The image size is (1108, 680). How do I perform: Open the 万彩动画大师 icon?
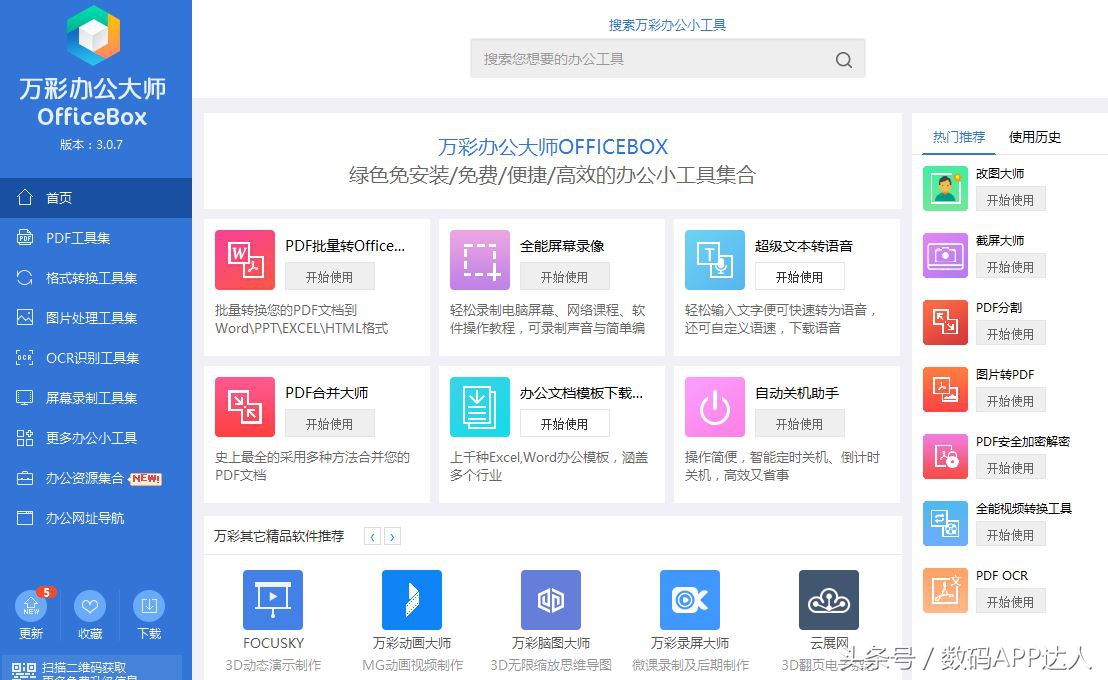412,600
